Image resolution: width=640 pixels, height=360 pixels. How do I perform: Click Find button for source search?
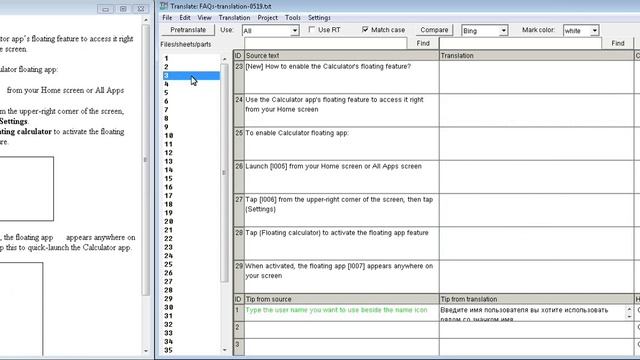point(423,43)
